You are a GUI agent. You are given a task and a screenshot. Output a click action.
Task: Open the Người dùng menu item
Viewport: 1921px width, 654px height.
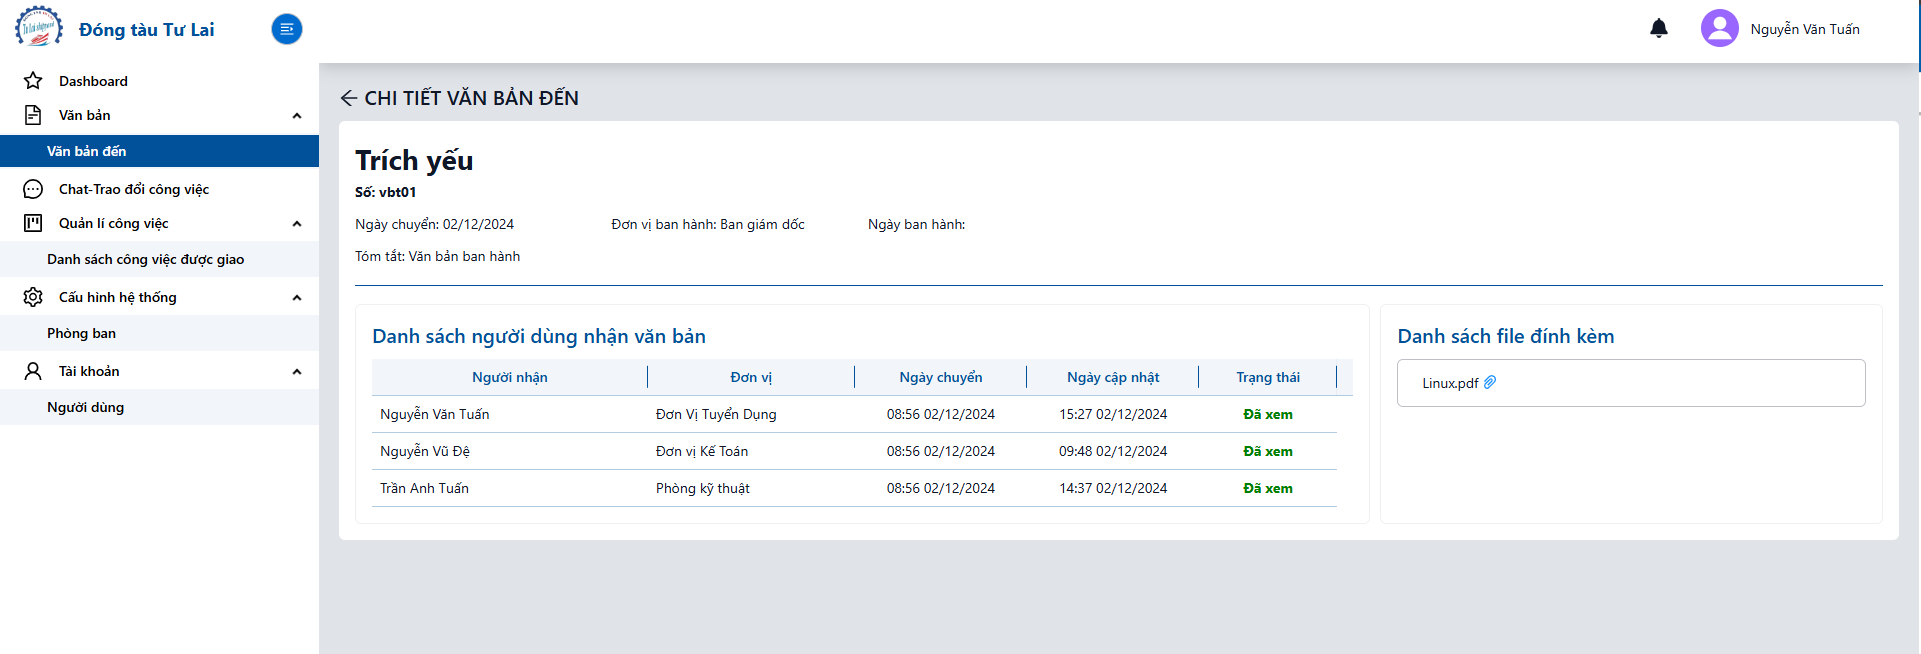tap(159, 407)
